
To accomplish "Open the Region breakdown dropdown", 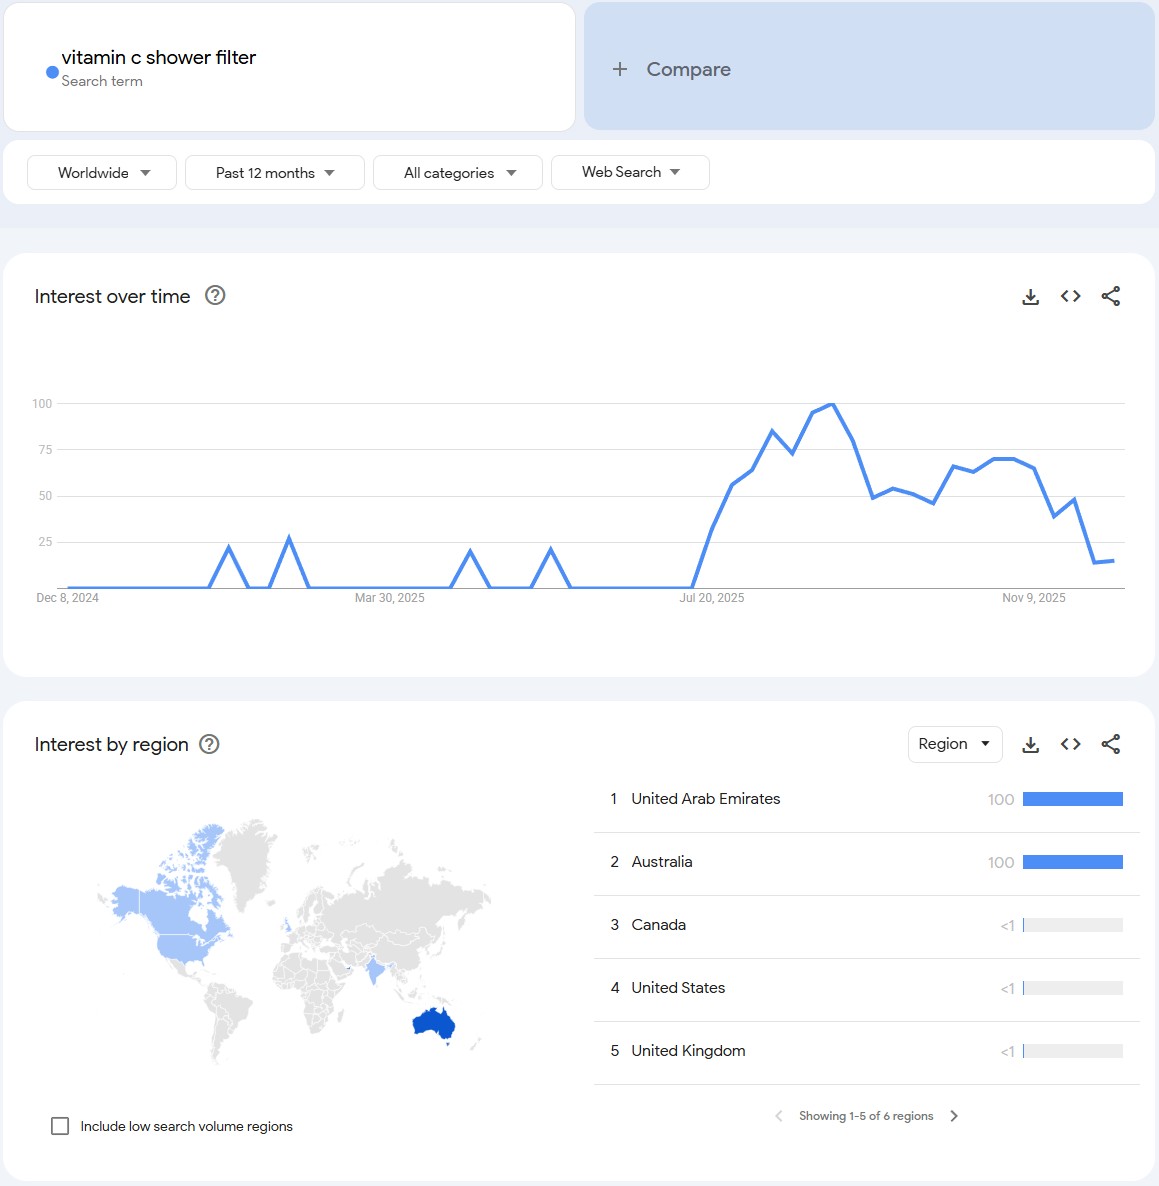I will (x=954, y=744).
